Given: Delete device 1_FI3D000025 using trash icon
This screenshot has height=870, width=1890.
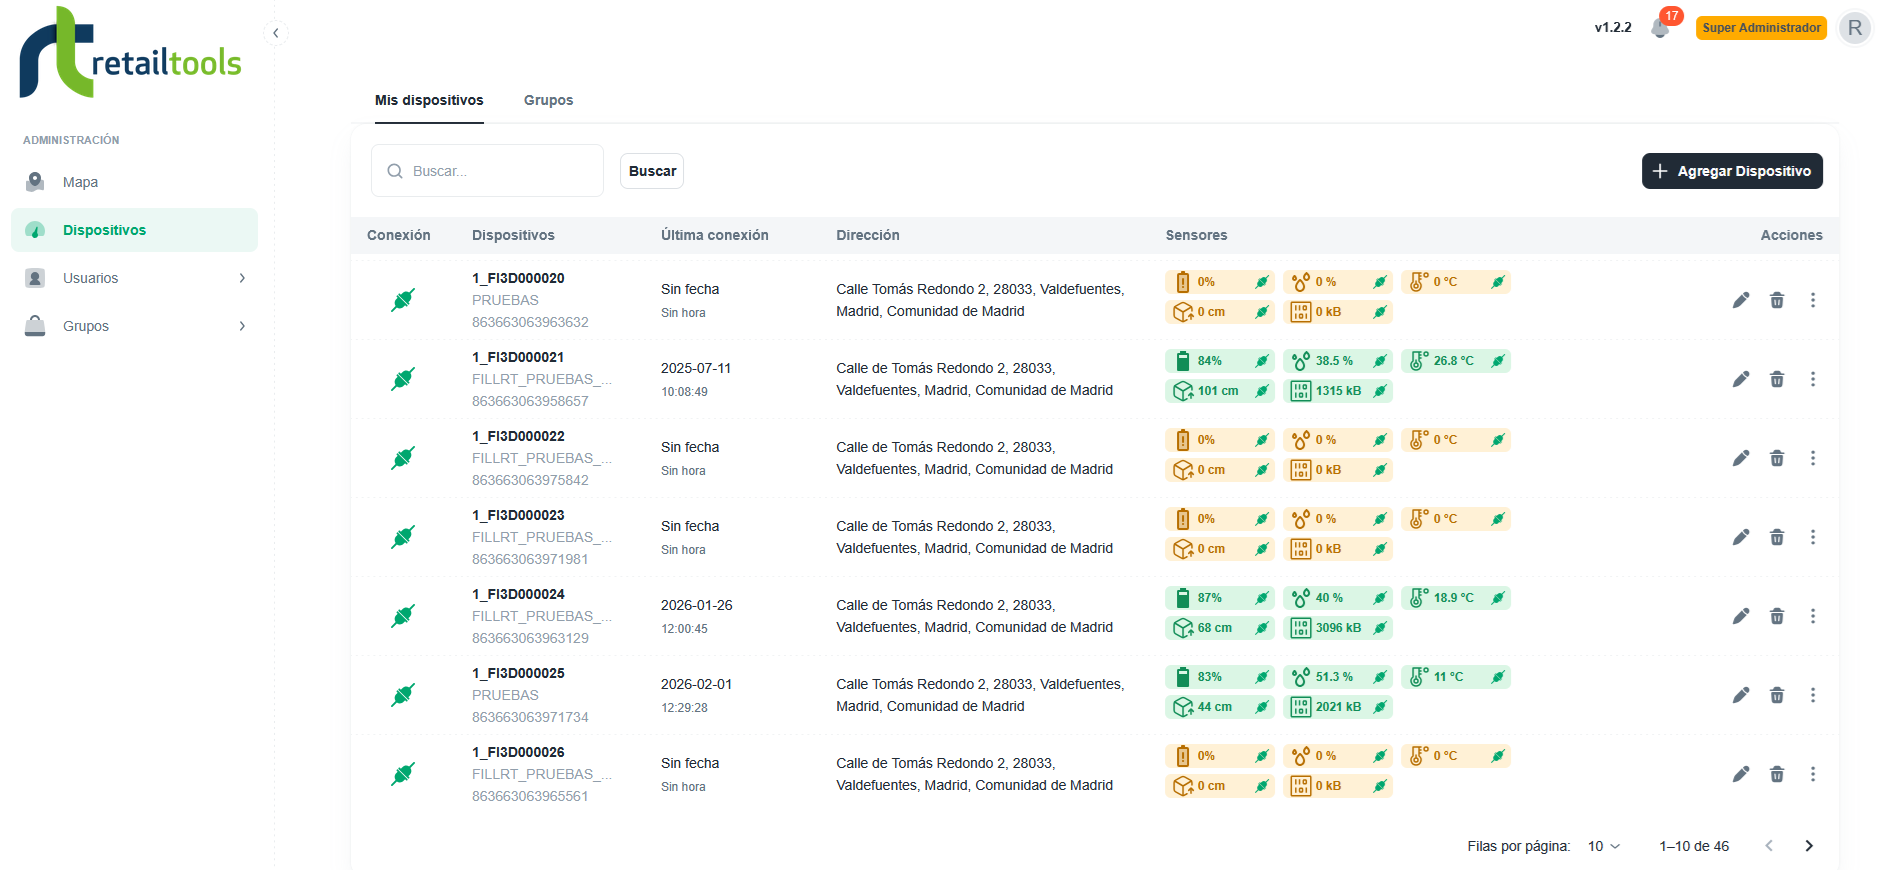Looking at the screenshot, I should click(x=1777, y=695).
